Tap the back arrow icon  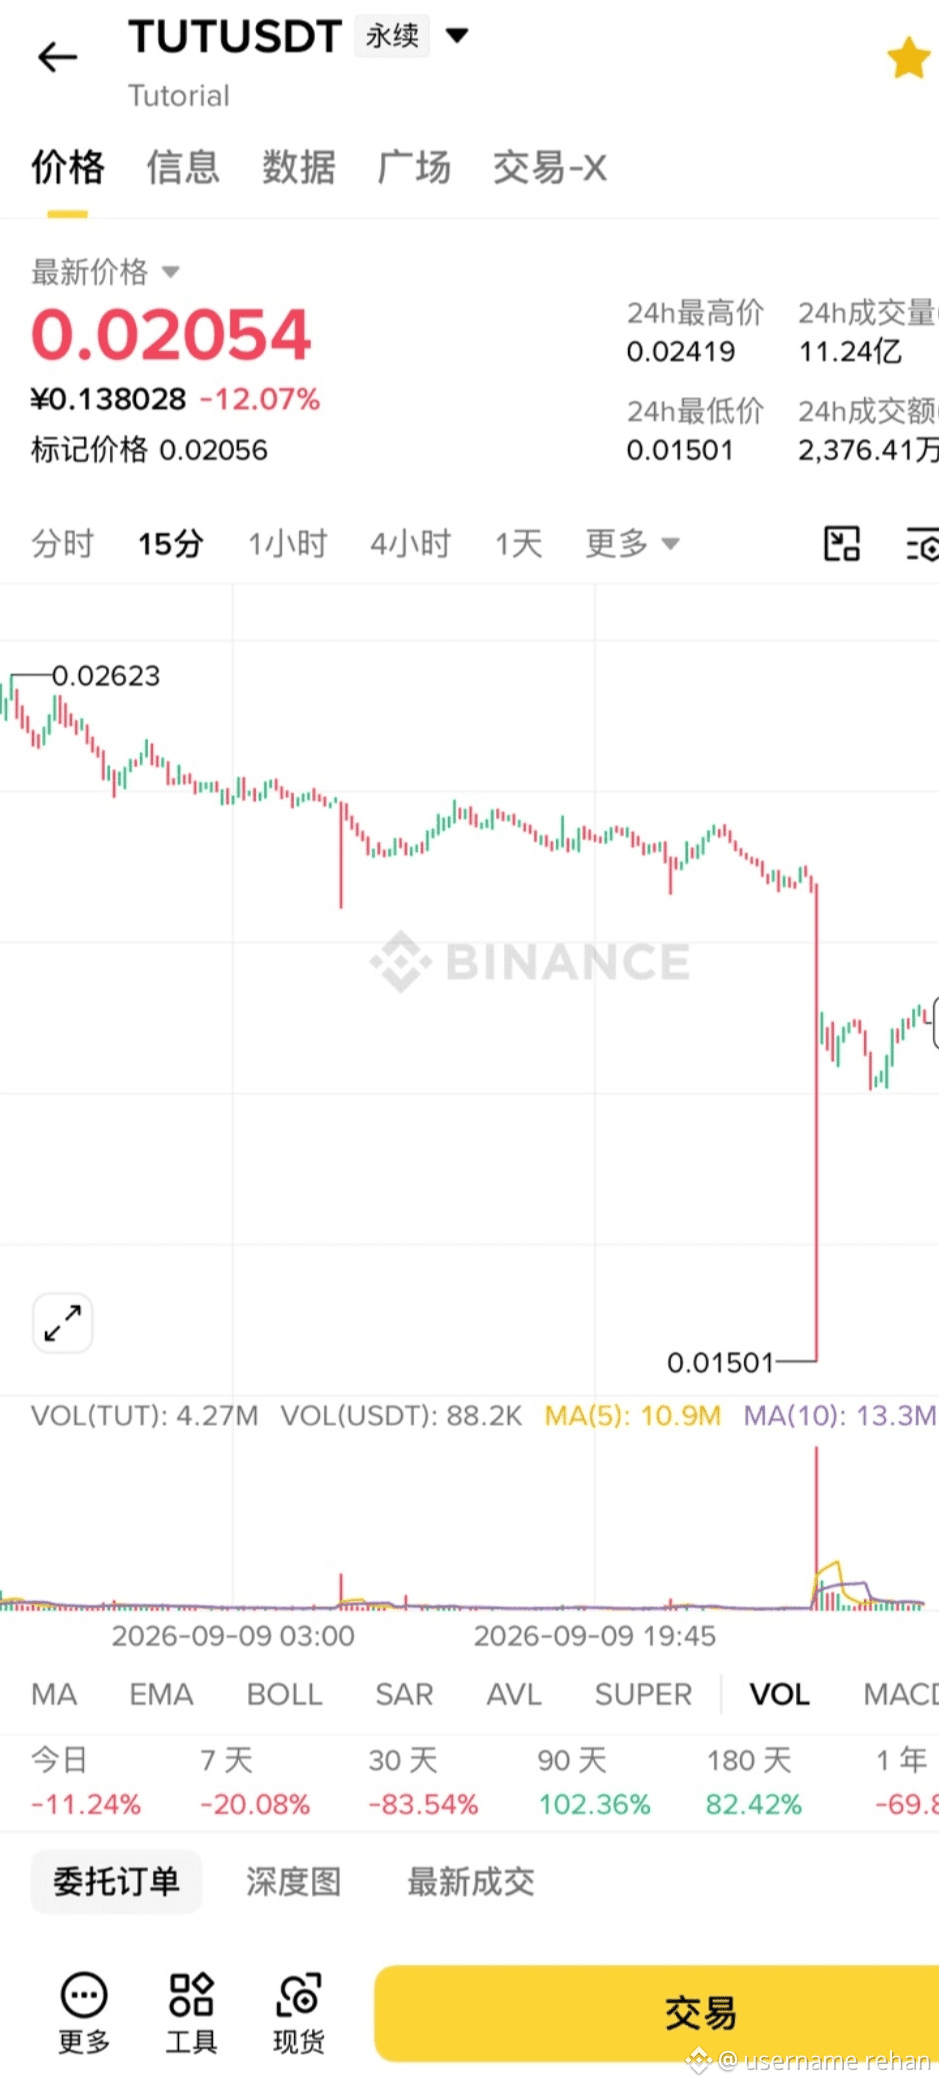click(57, 57)
